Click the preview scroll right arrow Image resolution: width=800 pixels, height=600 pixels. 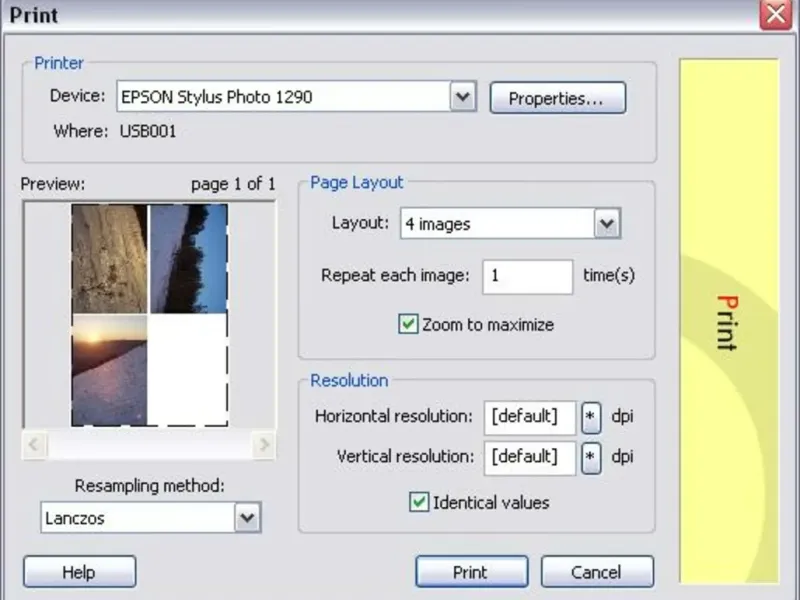coord(264,445)
